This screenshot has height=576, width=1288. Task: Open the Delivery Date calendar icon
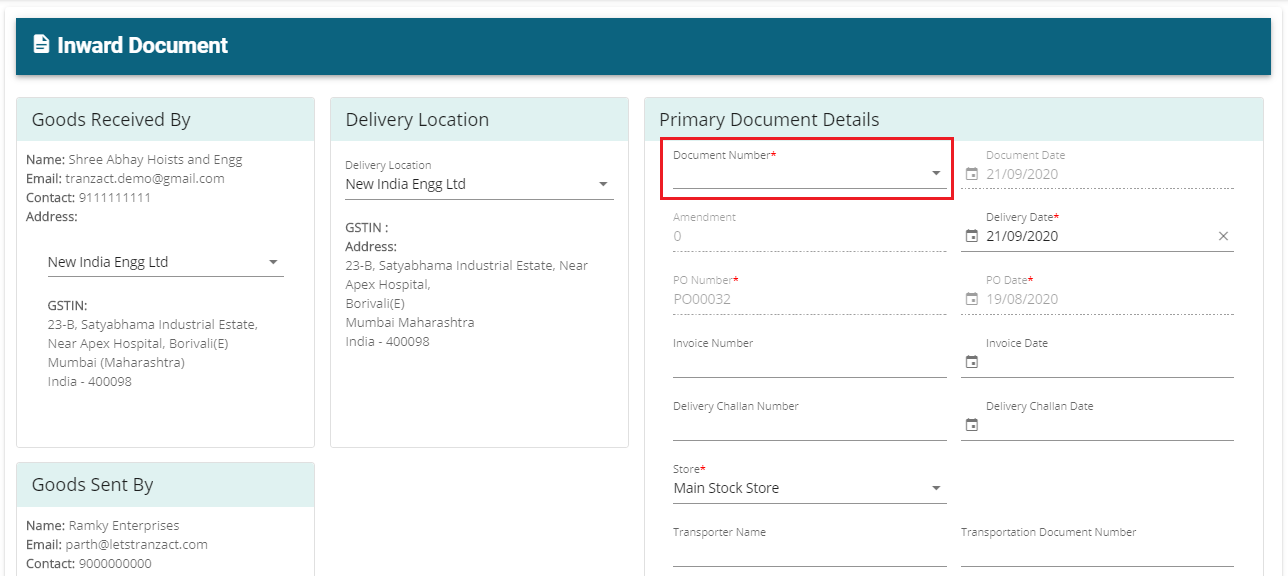pos(971,236)
